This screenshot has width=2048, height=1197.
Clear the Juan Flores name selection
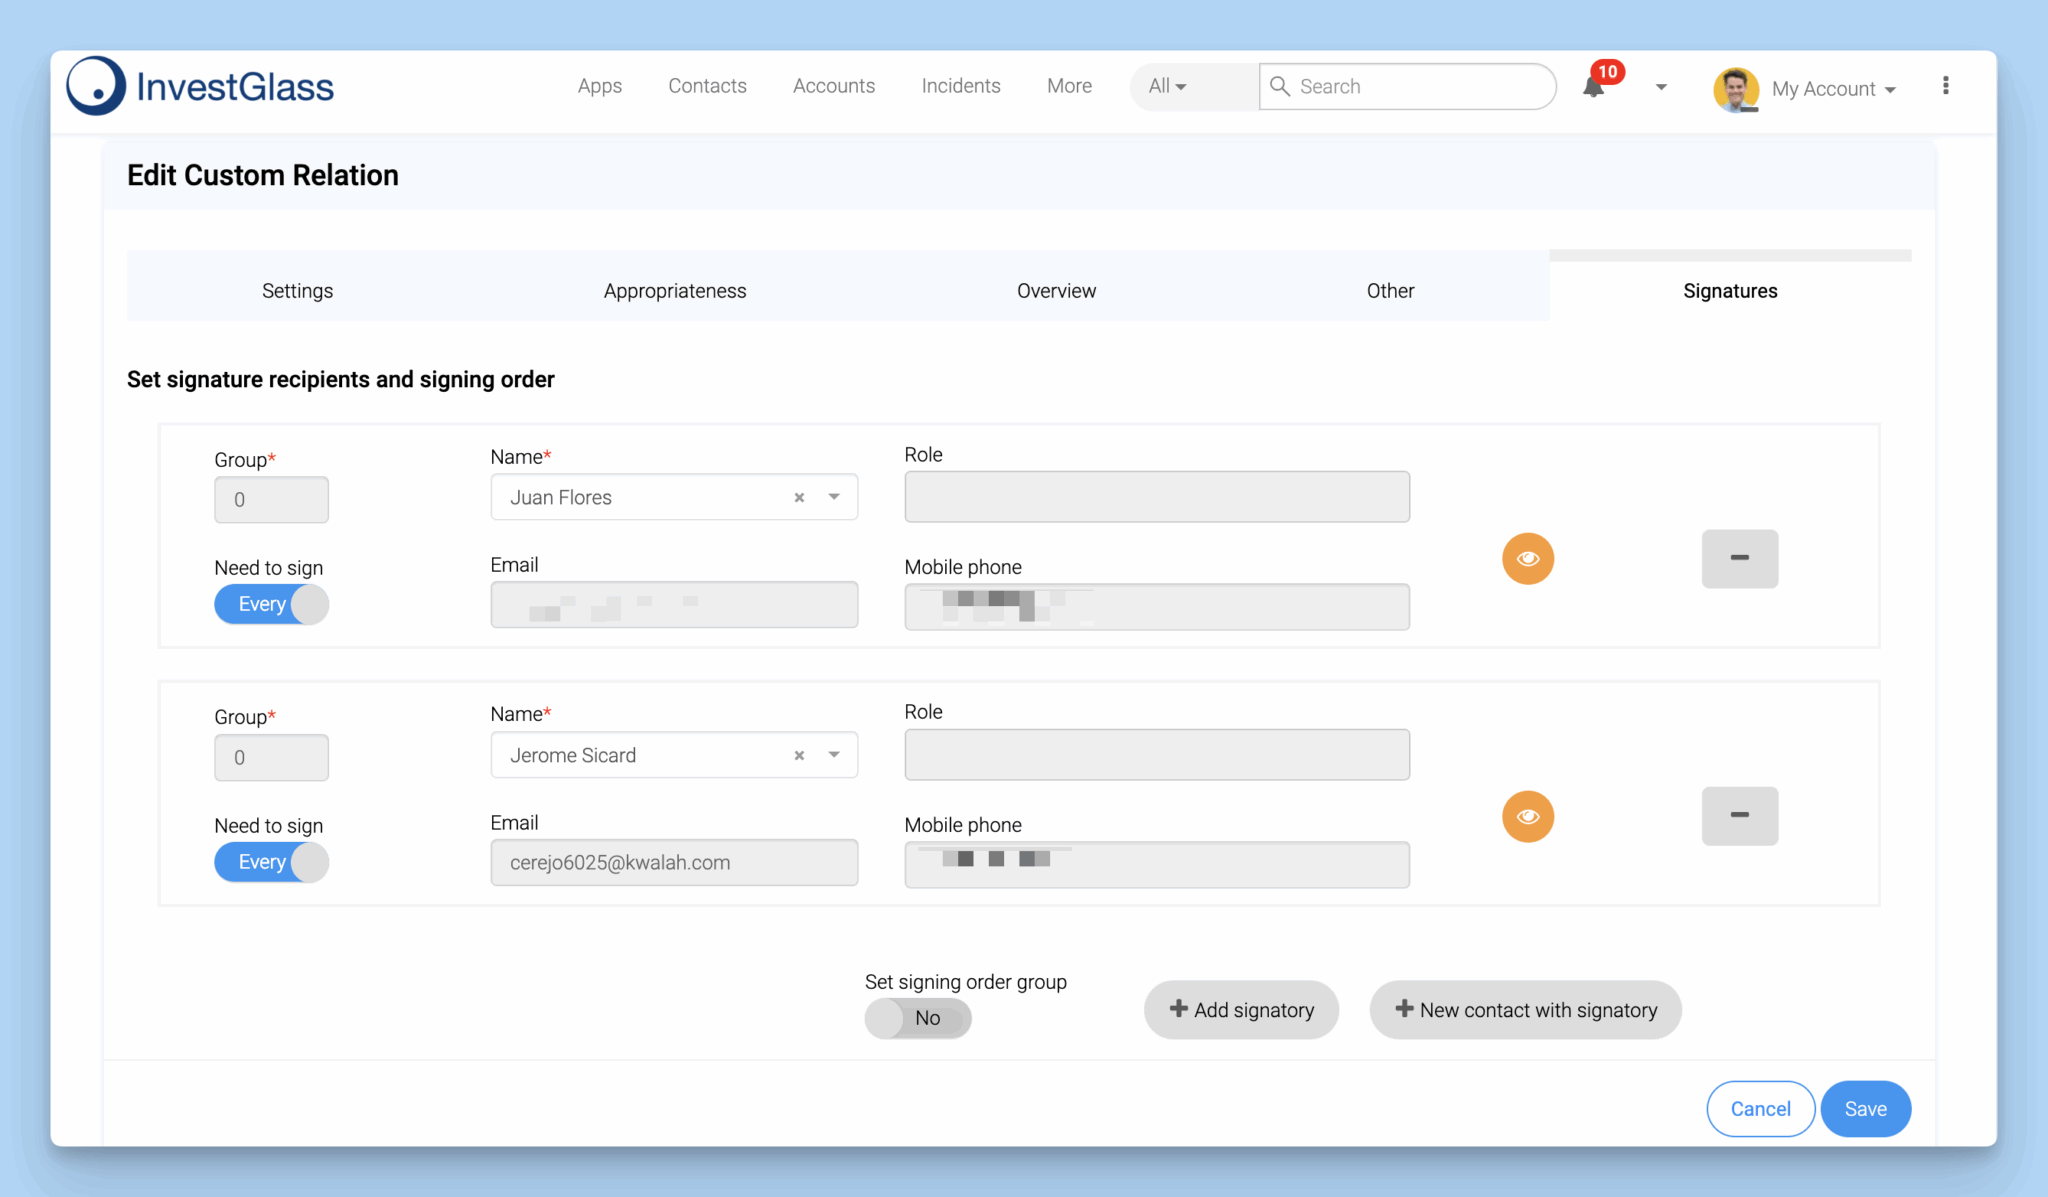[799, 498]
